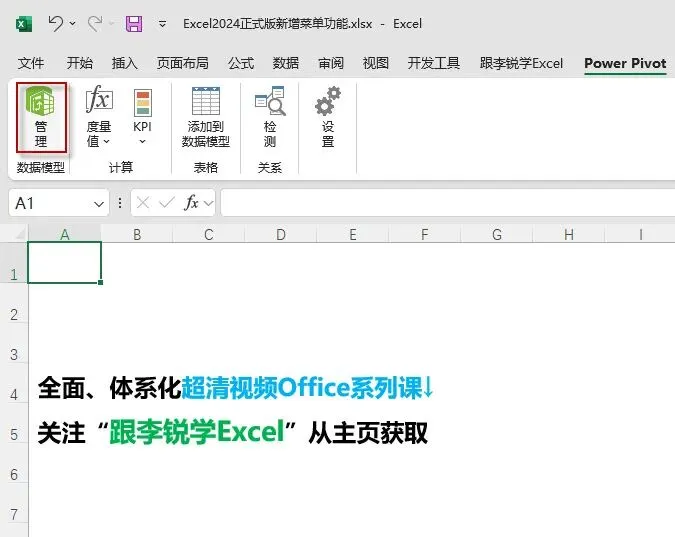The width and height of the screenshot is (675, 537).
Task: Open the Measures (度量值) menu
Action: point(99,117)
